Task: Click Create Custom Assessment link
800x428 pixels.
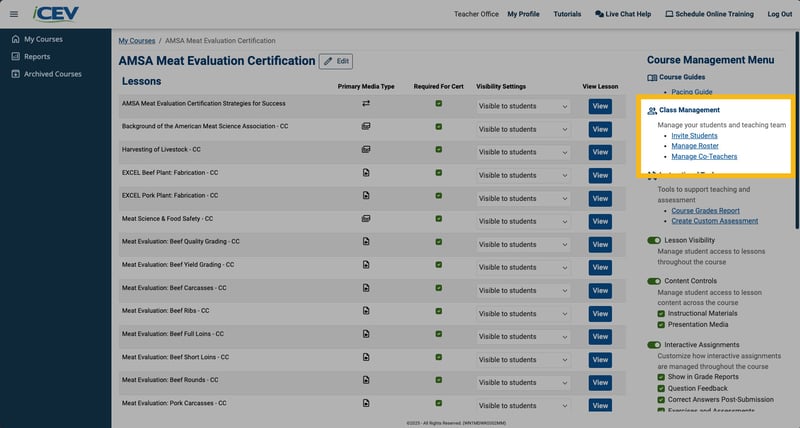Action: pyautogui.click(x=714, y=221)
